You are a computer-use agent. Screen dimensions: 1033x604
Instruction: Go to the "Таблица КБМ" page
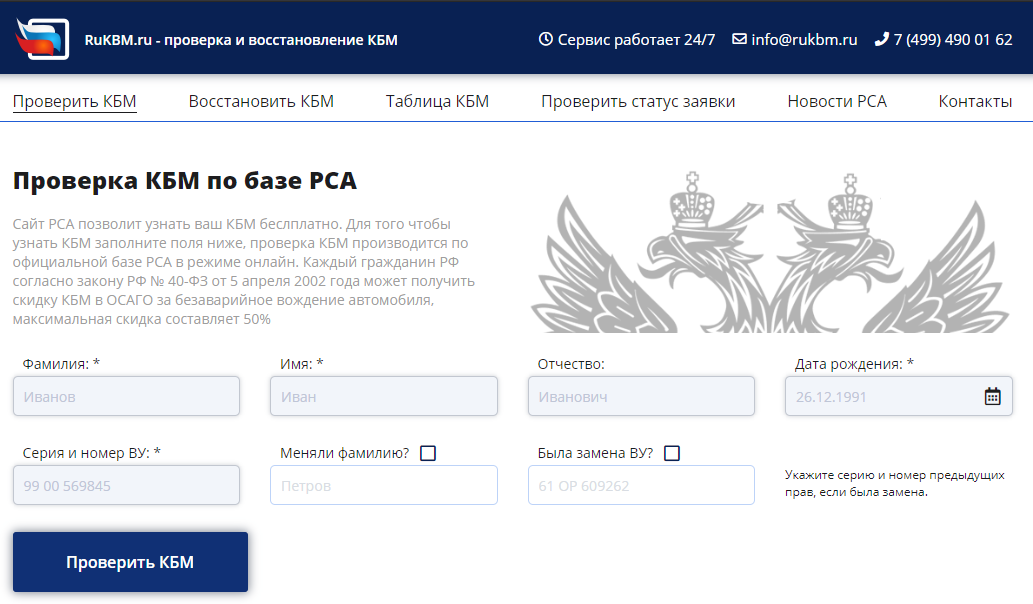437,101
